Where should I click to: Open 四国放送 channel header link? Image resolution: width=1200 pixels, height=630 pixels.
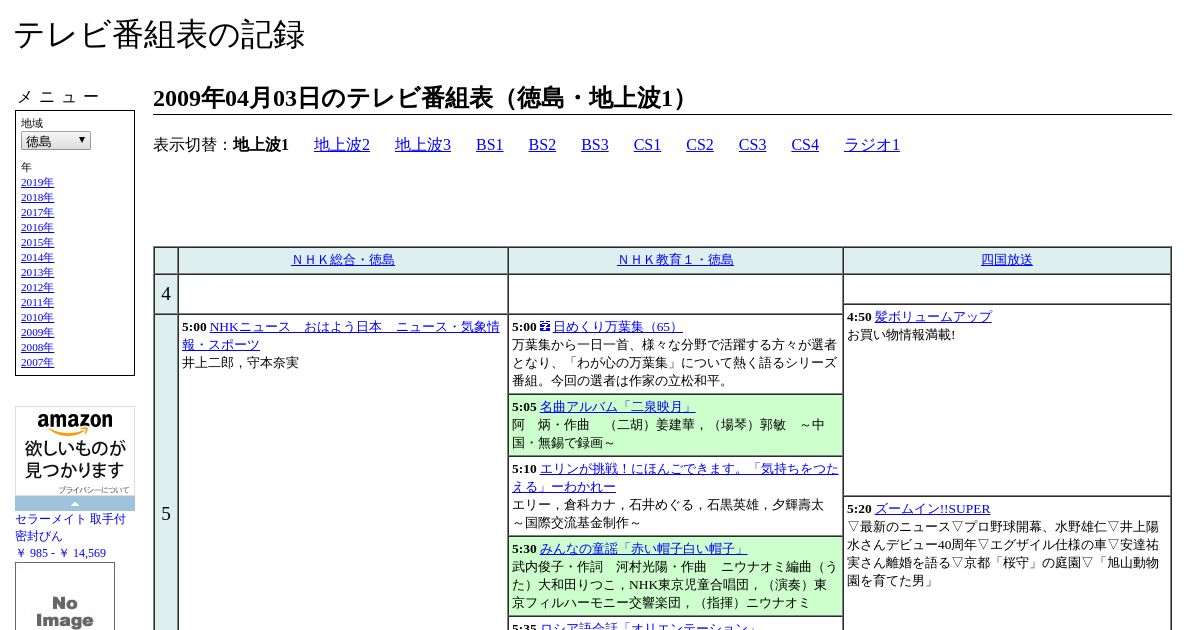click(x=1007, y=260)
